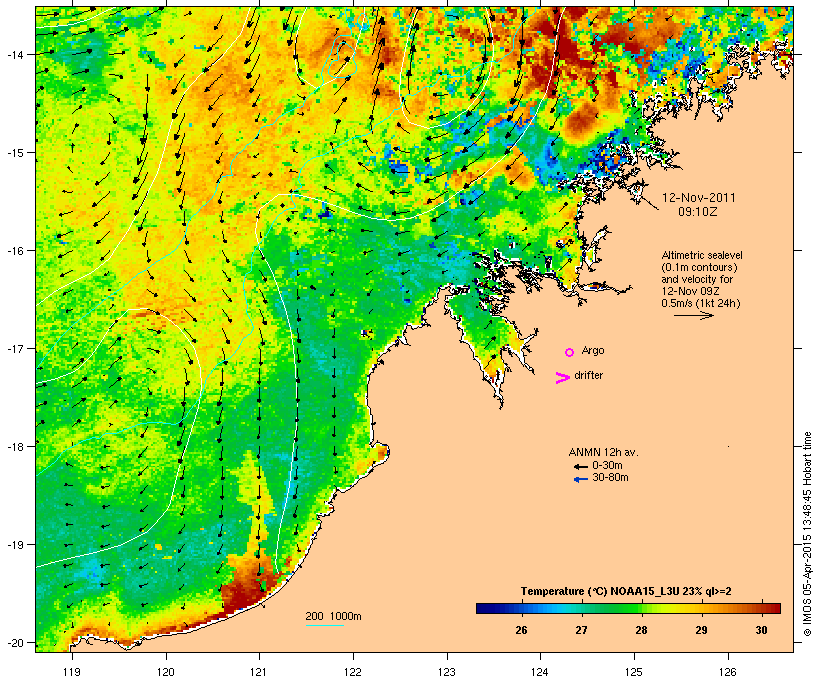The image size is (820, 680).
Task: Click the 0-30m depth label
Action: (x=607, y=465)
